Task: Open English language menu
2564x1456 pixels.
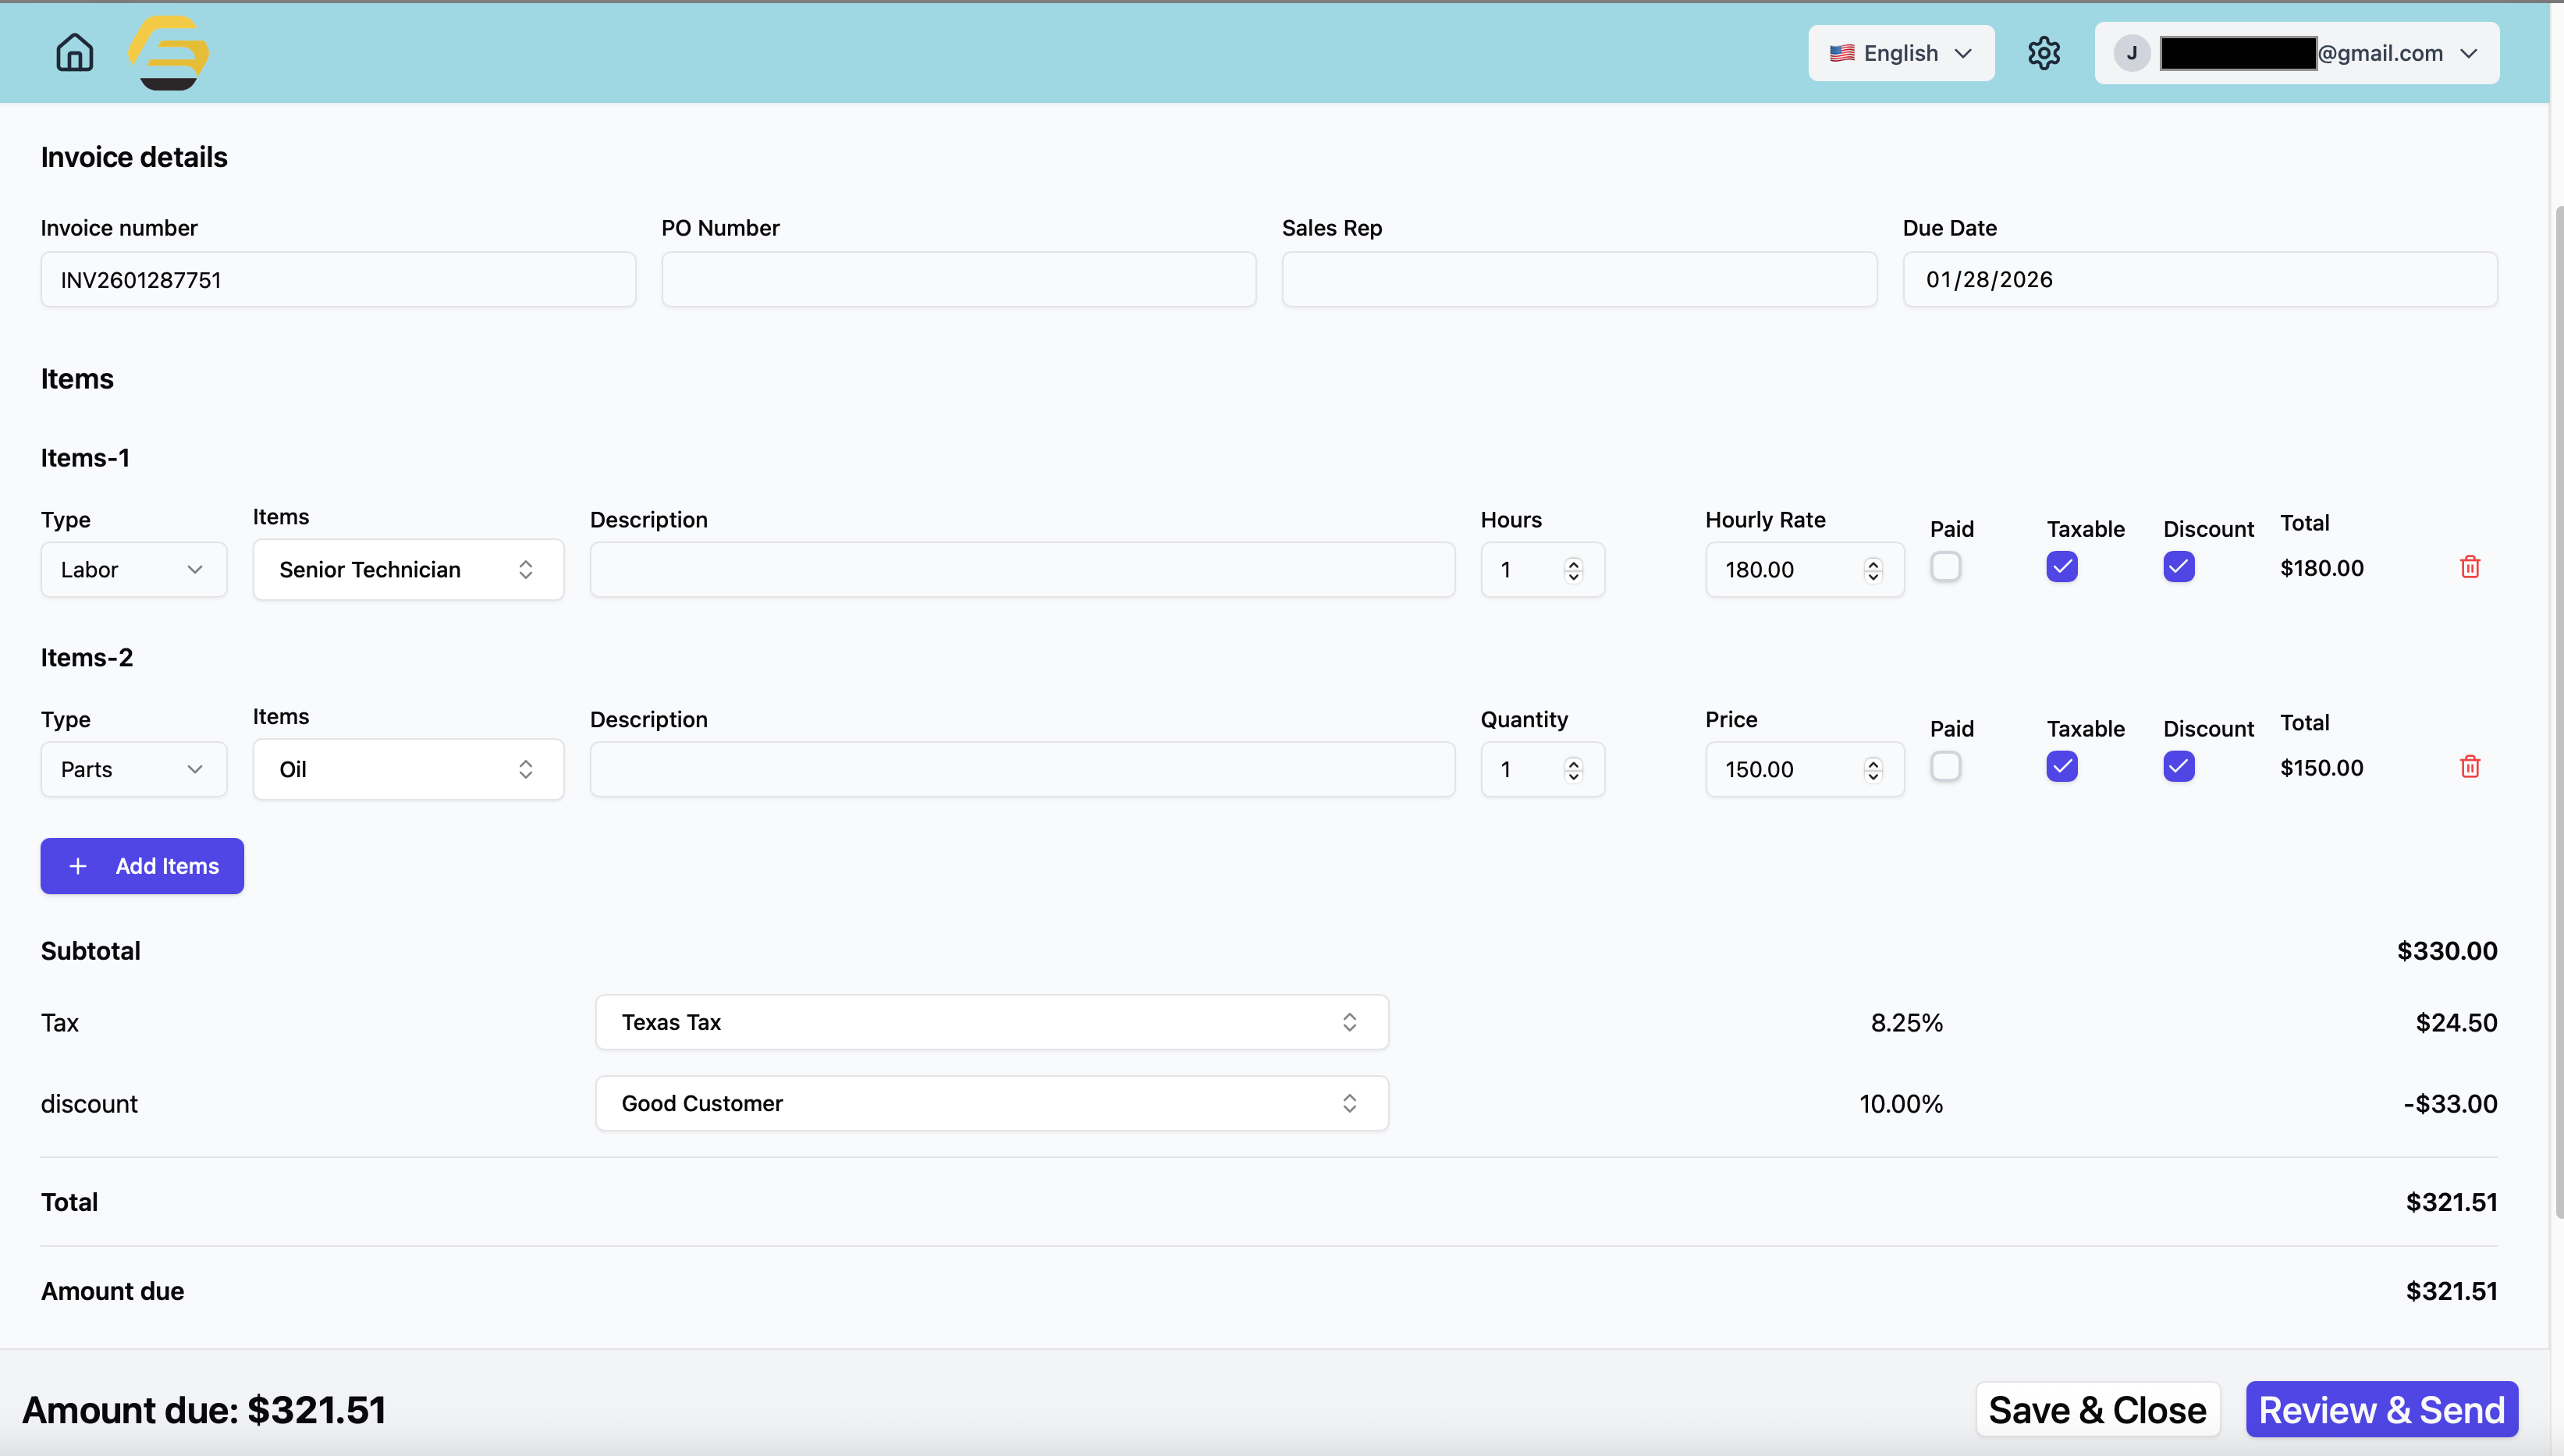Action: point(1900,53)
